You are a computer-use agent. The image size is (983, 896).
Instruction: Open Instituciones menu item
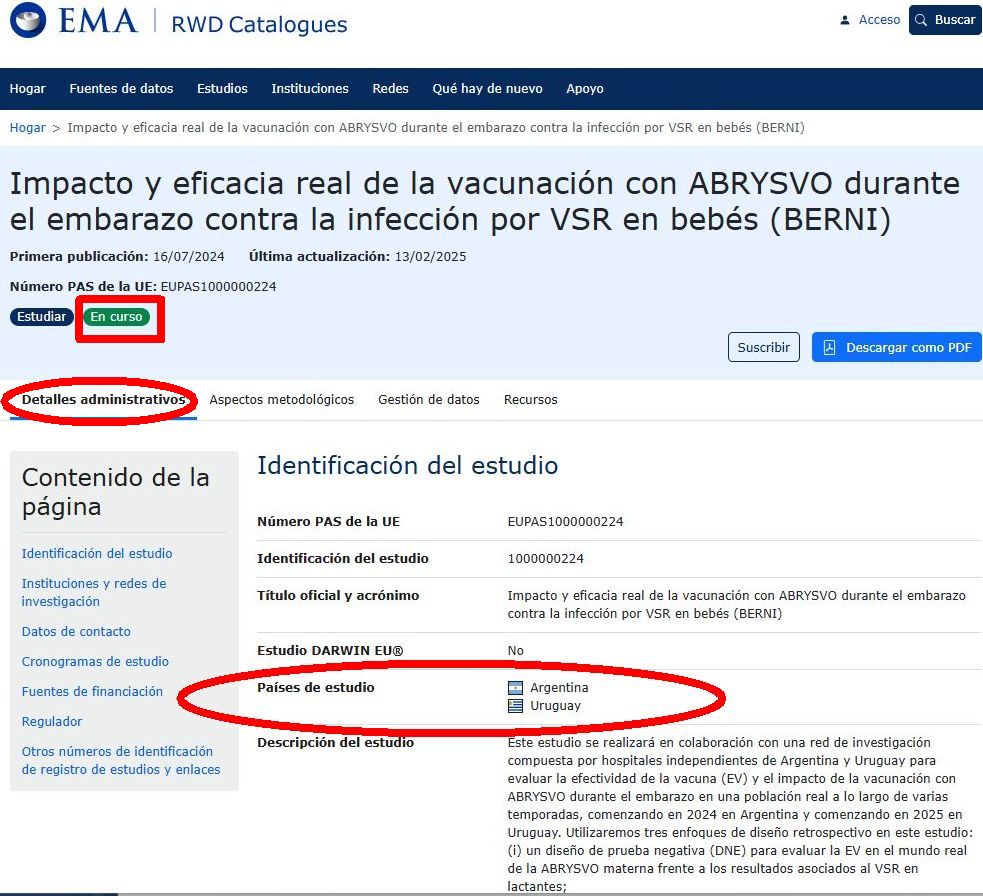click(310, 88)
